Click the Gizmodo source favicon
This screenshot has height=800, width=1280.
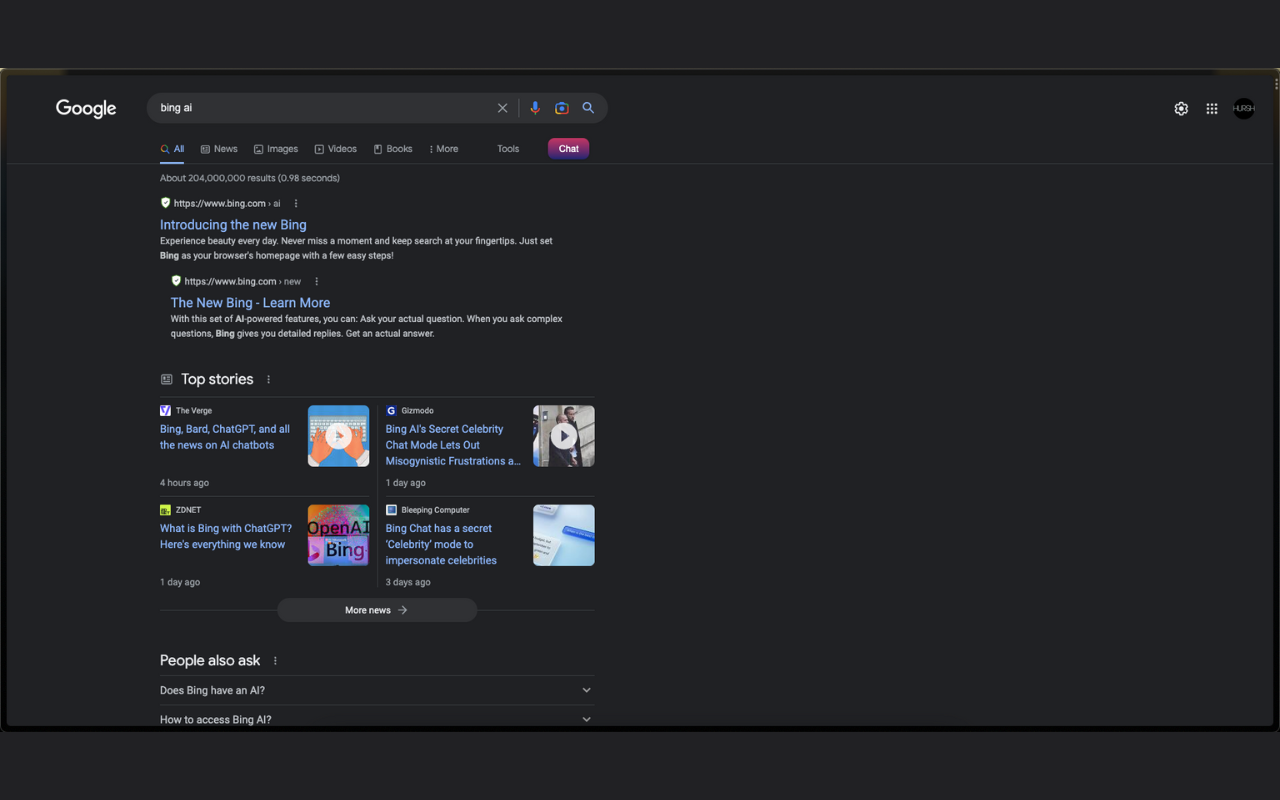(391, 410)
